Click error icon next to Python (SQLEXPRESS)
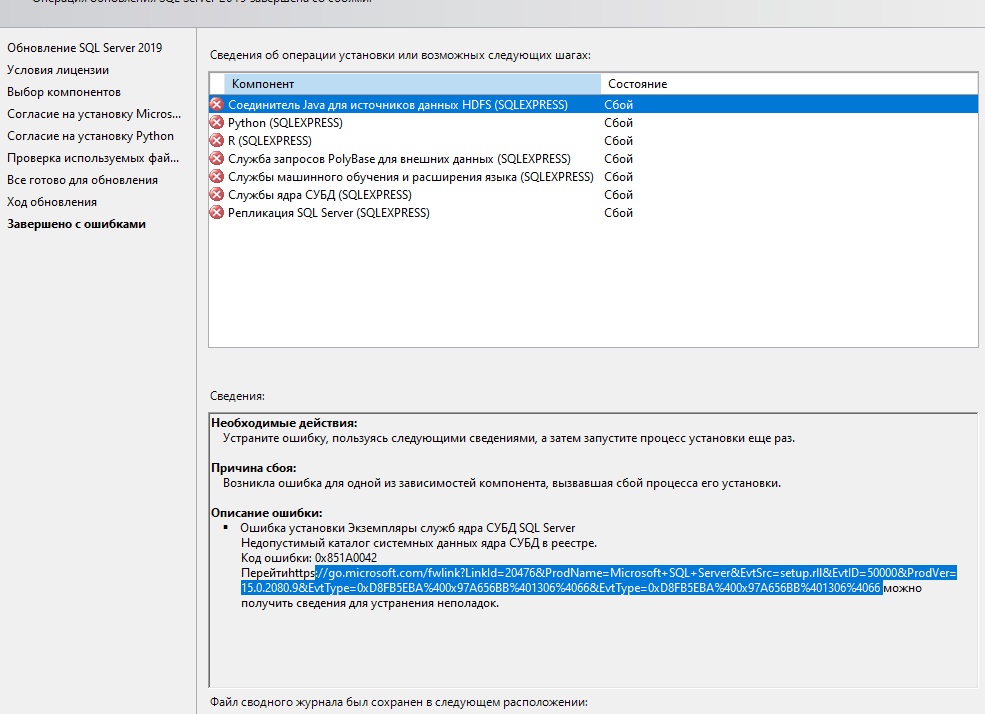 coord(217,122)
